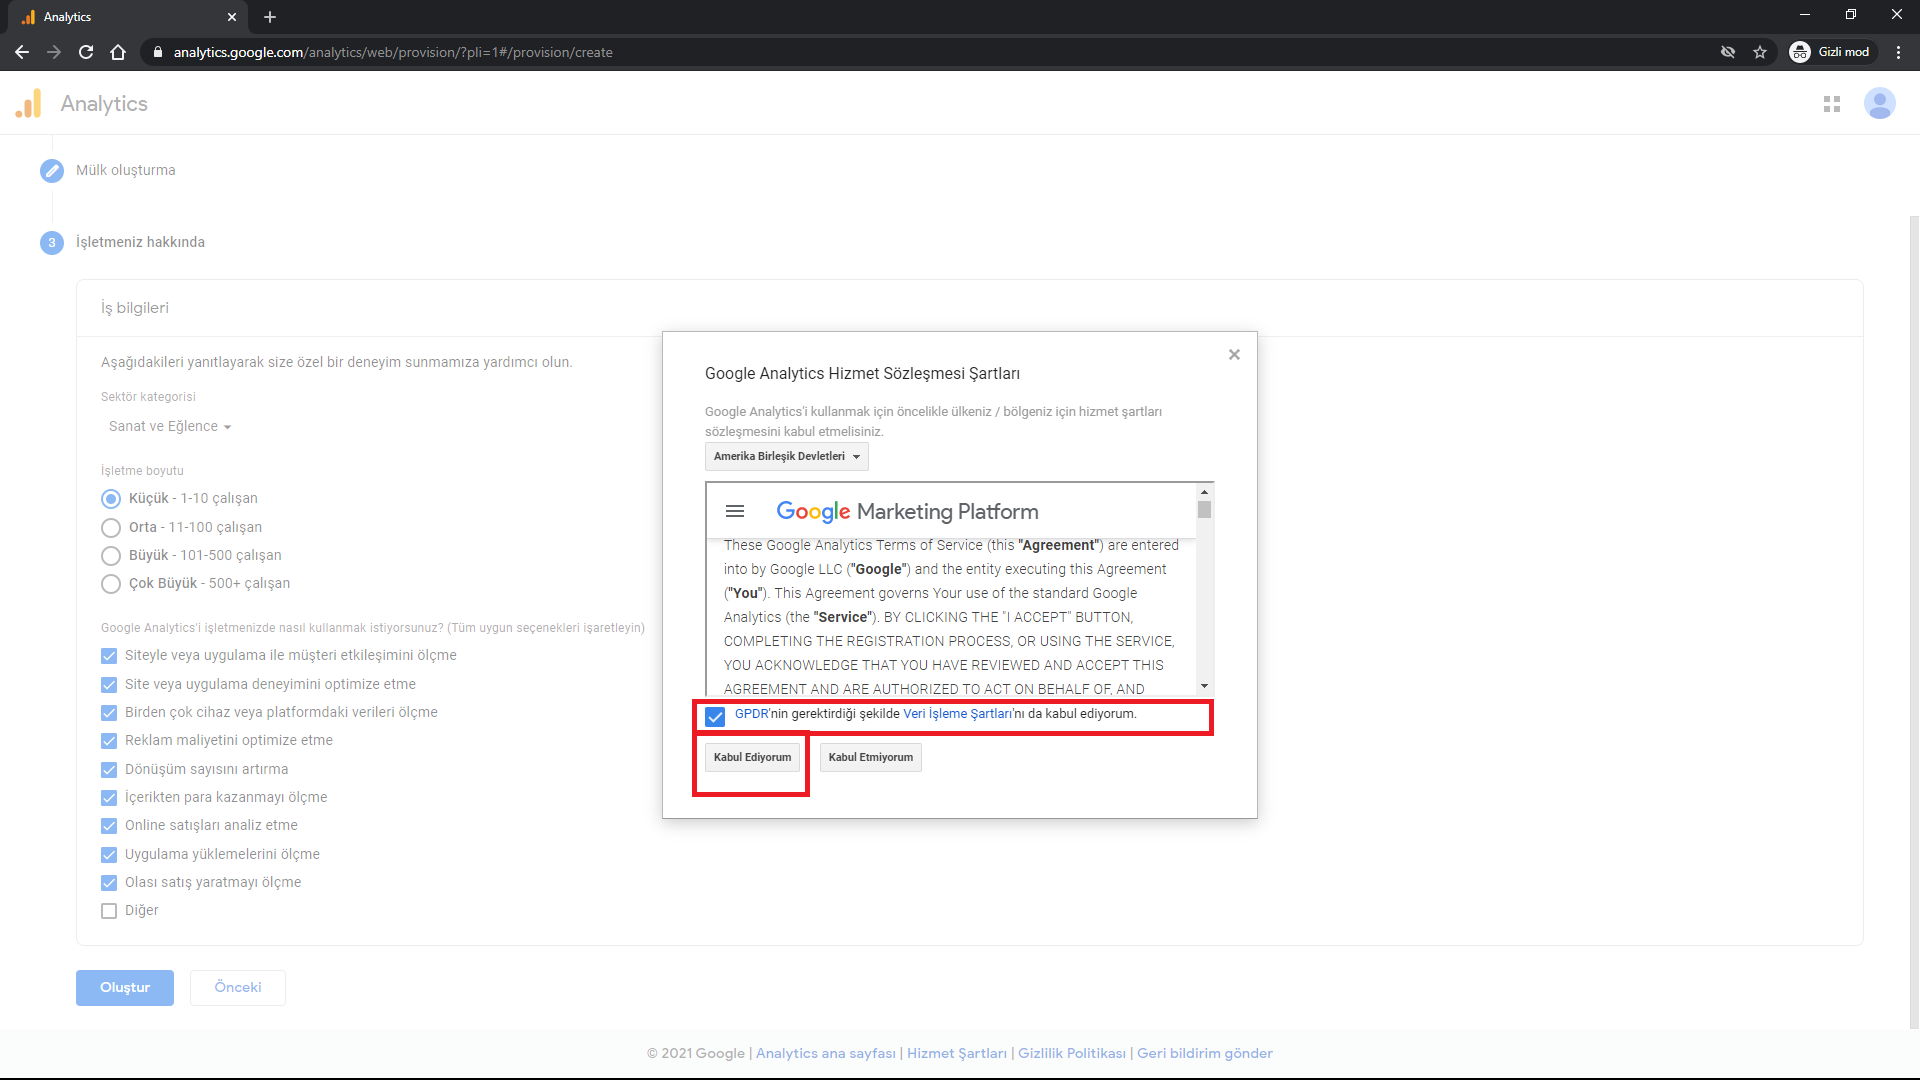Toggle the GDPR data processing terms checkbox
The image size is (1920, 1080).
tap(715, 716)
